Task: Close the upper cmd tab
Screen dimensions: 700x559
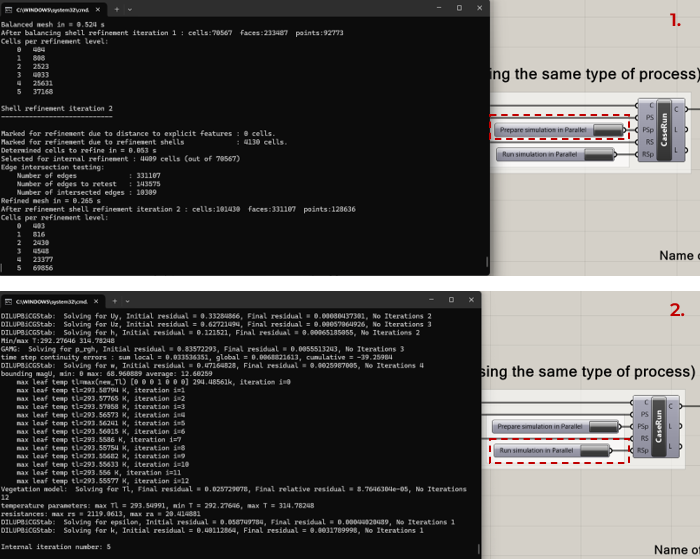Action: pyautogui.click(x=98, y=9)
